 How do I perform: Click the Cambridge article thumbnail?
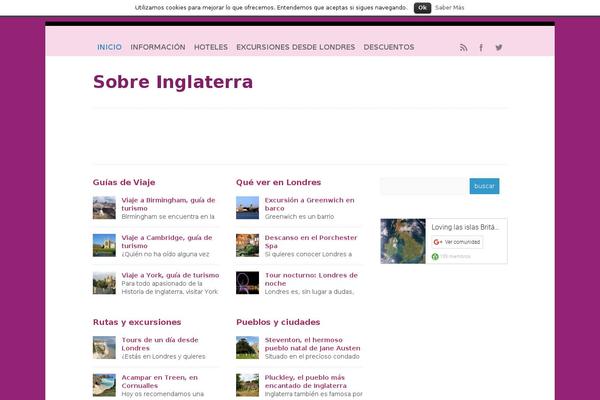click(104, 245)
